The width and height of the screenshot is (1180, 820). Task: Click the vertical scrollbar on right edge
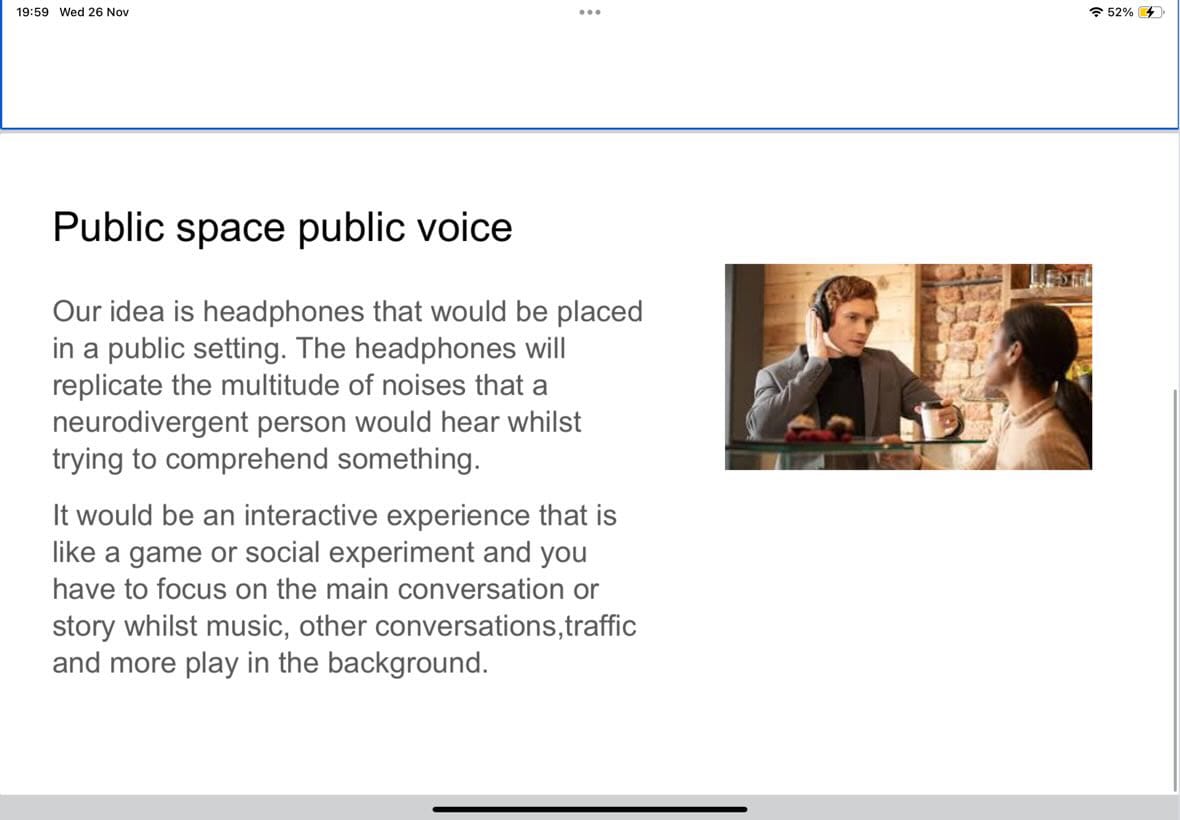coord(1175,588)
